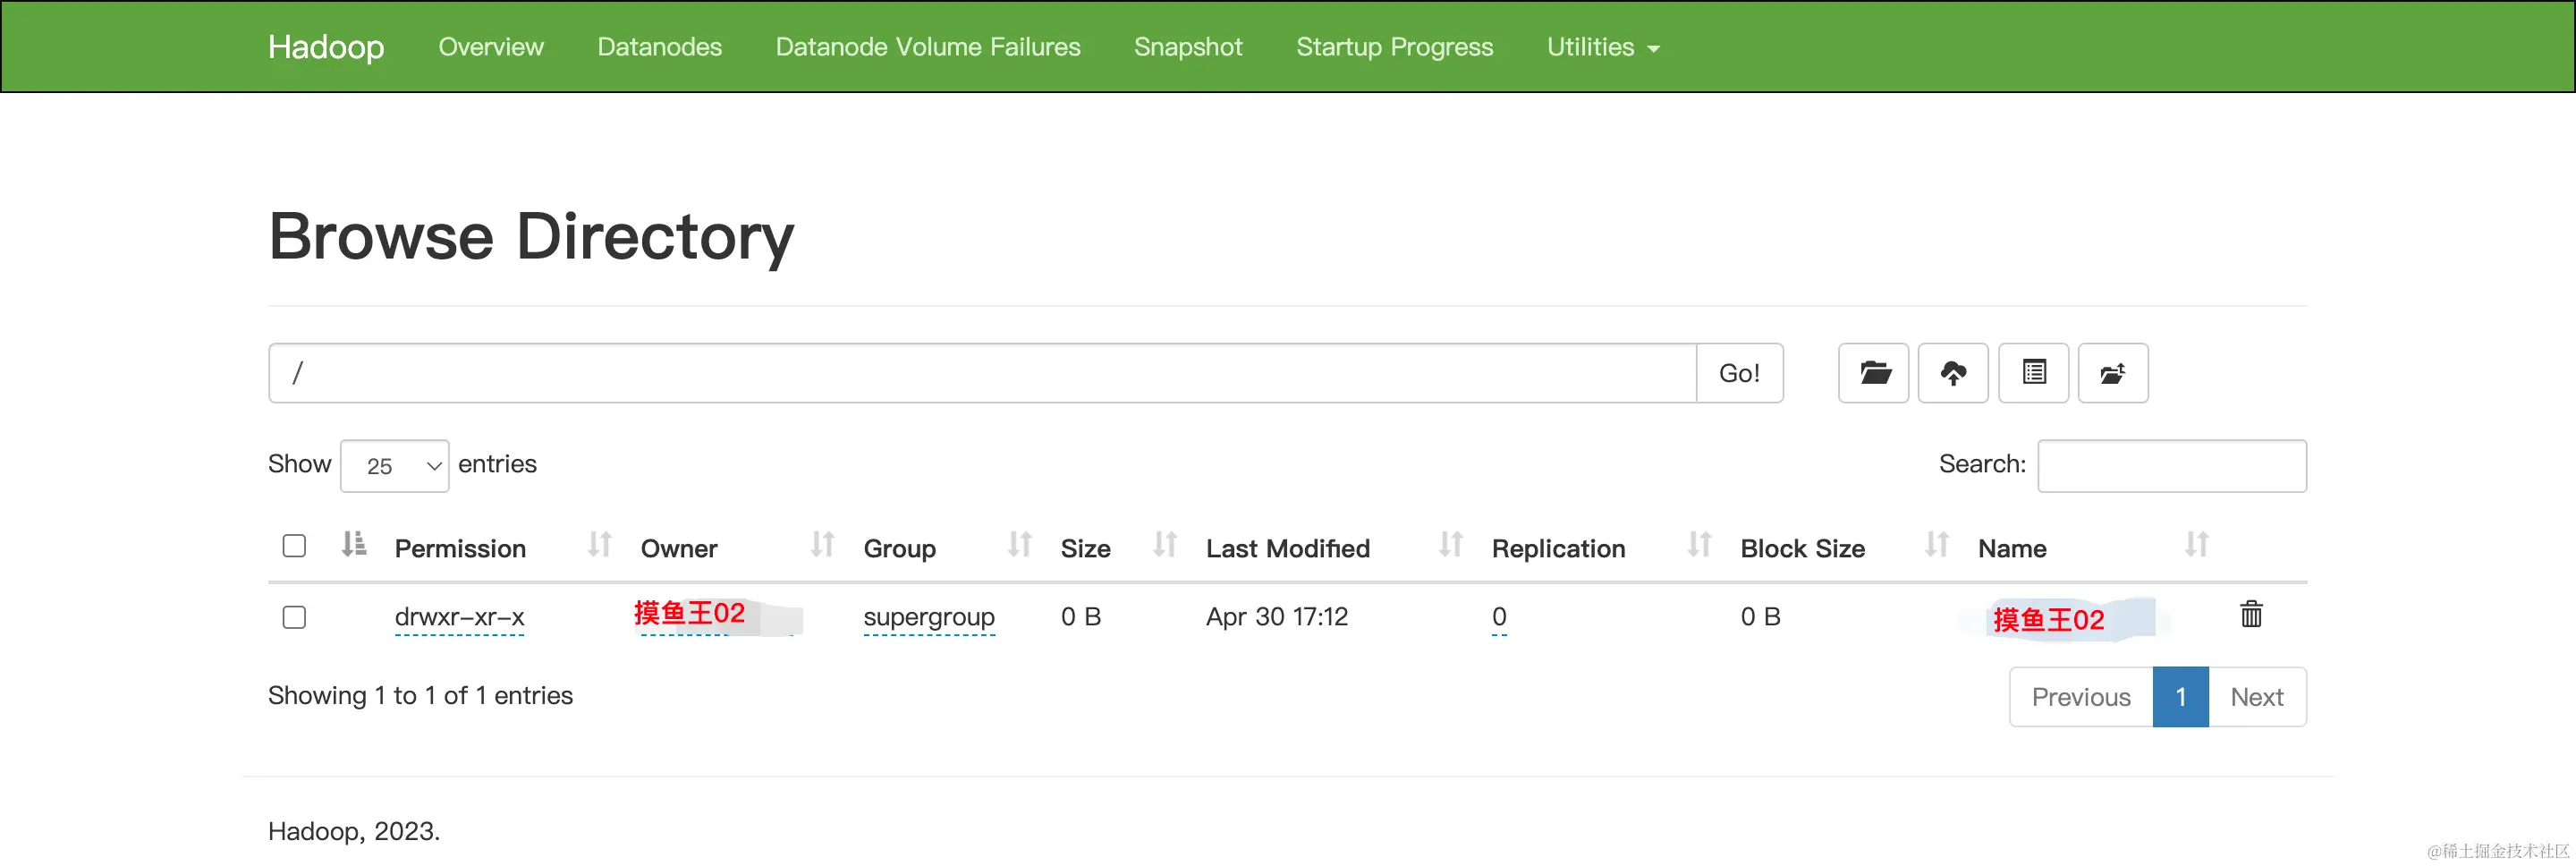Click the Next pagination button
Image resolution: width=2576 pixels, height=866 pixels.
click(2256, 697)
